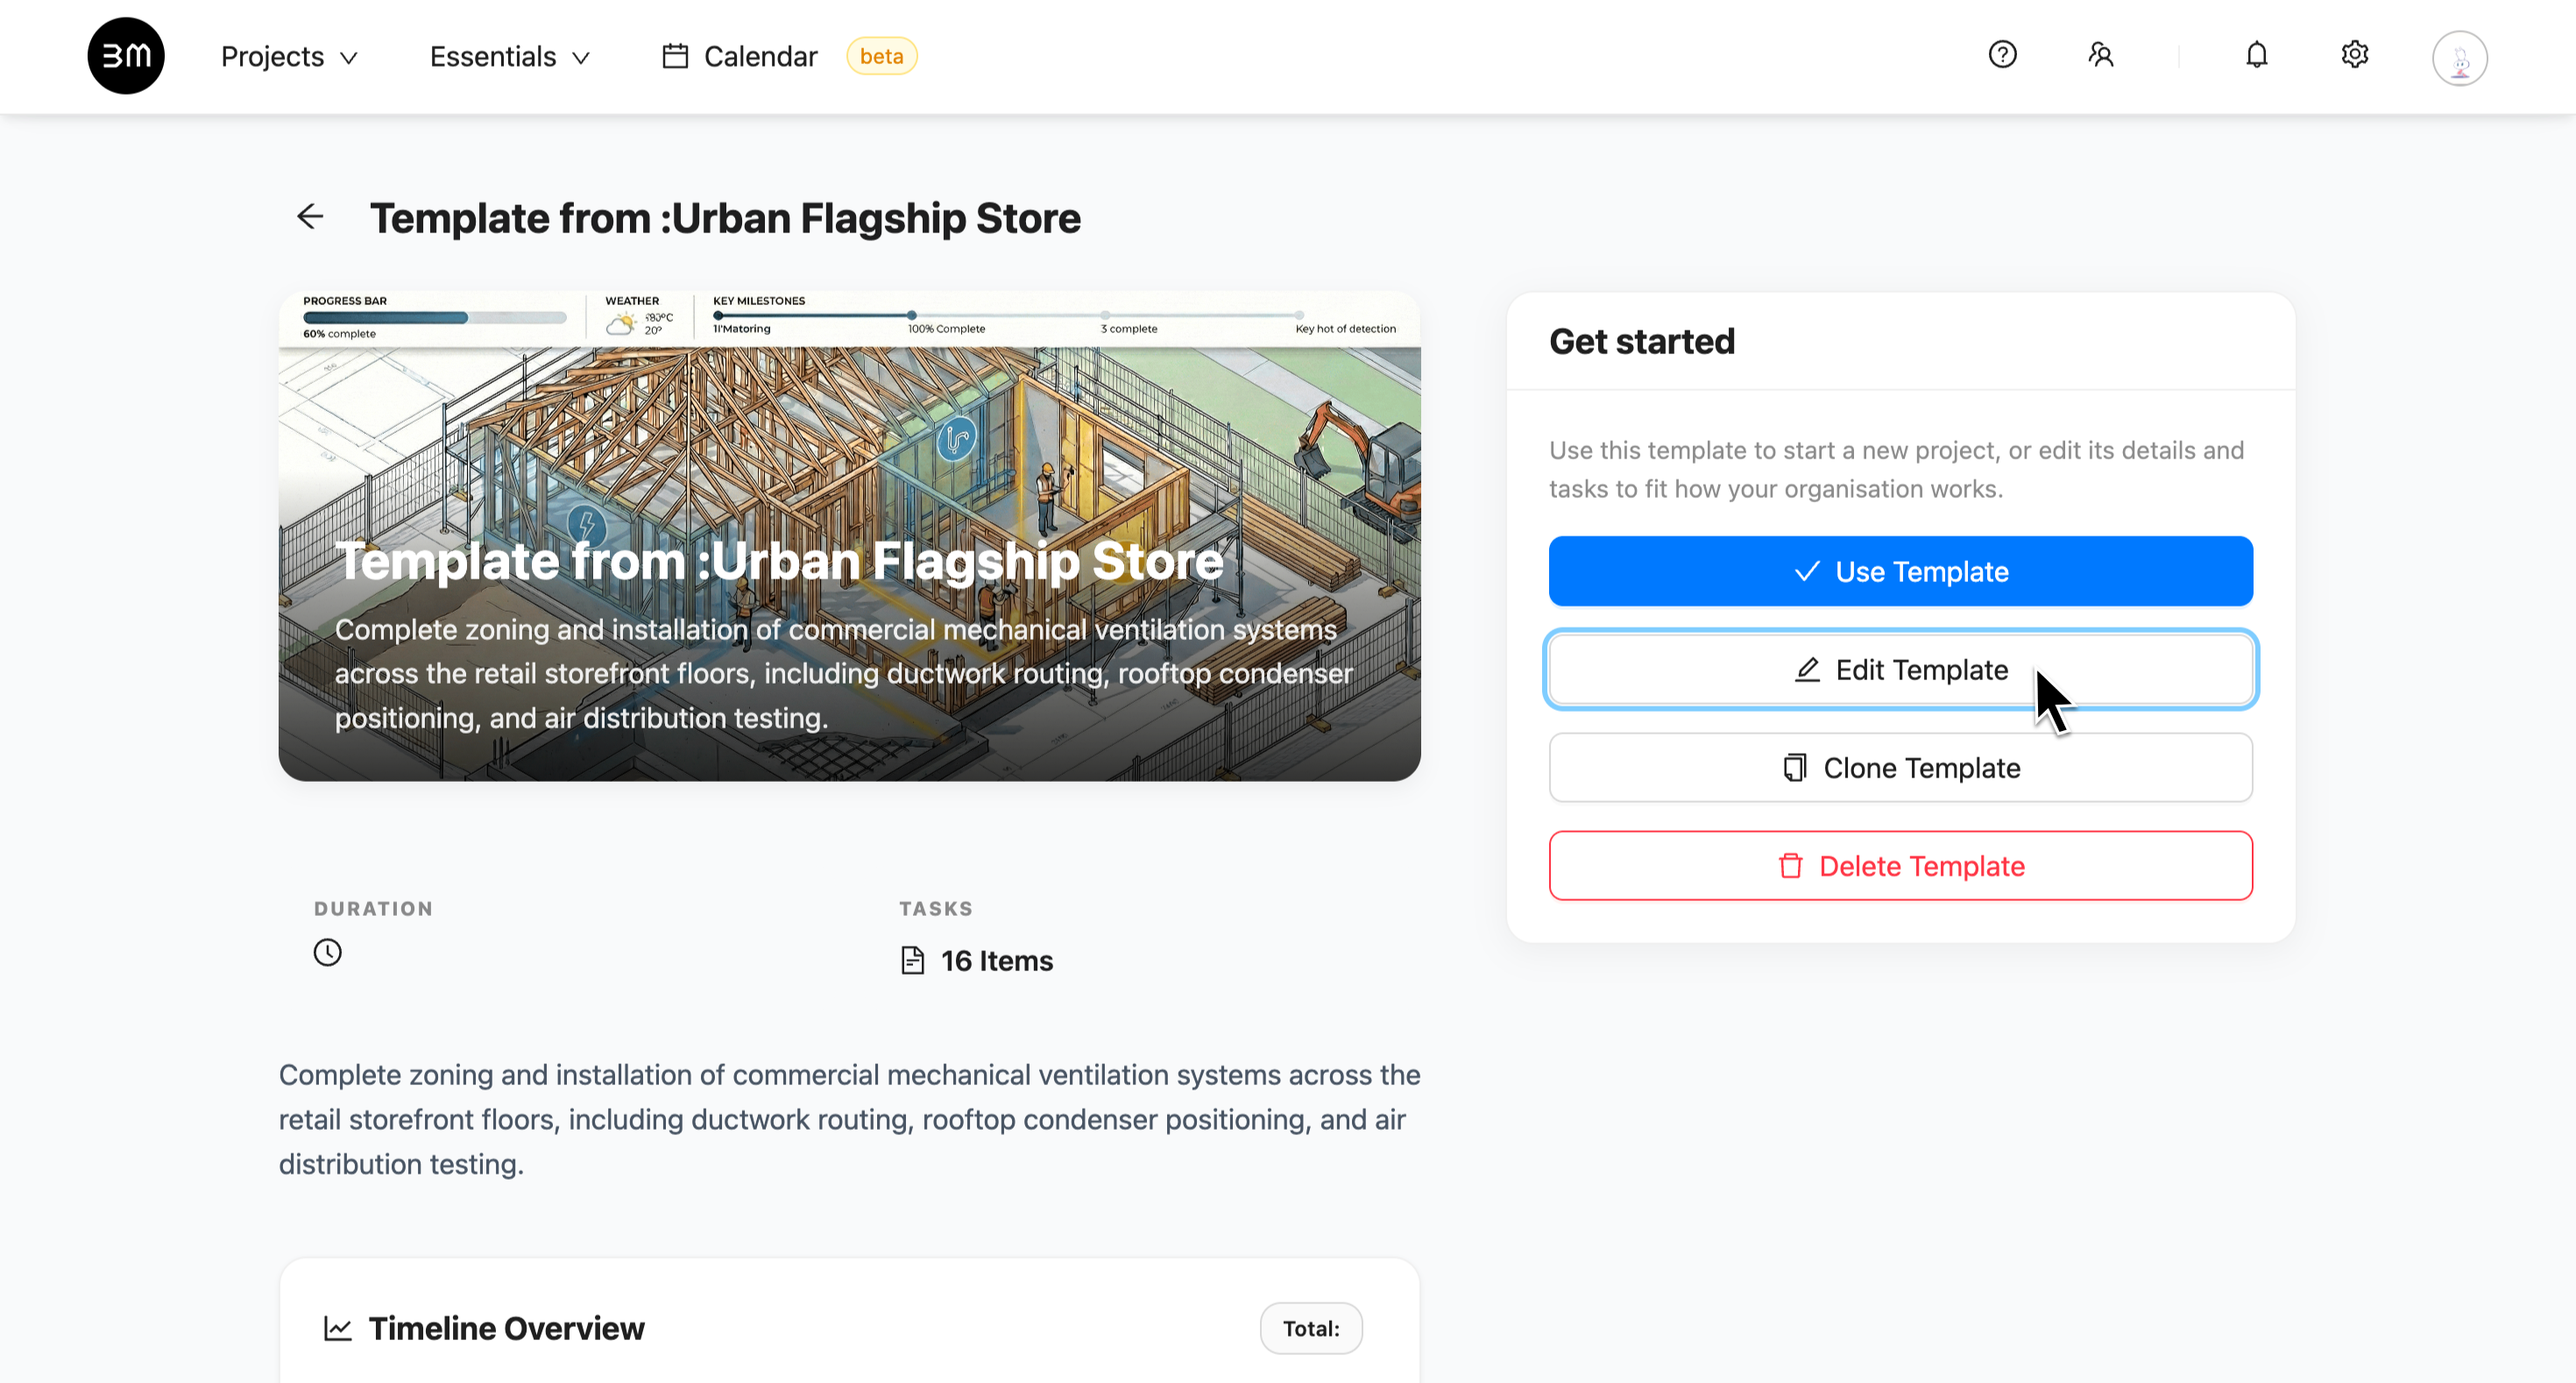Click the duration clock icon

[x=328, y=952]
